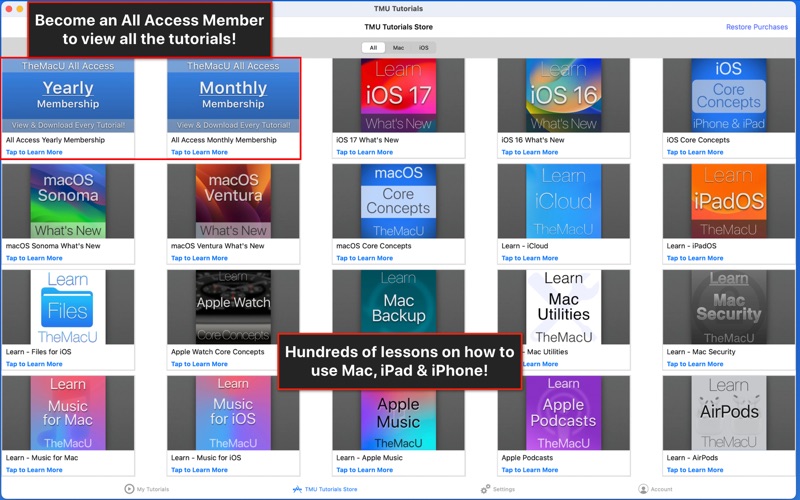
Task: Tap to Learn More under iOS Core Concepts
Action: (x=695, y=152)
